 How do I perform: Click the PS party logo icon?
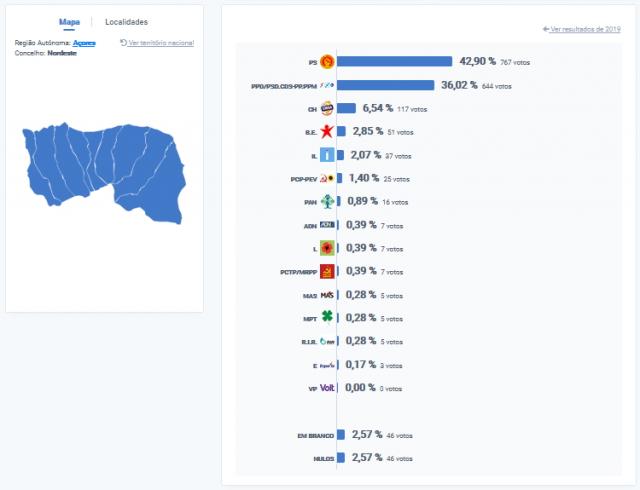pos(326,62)
